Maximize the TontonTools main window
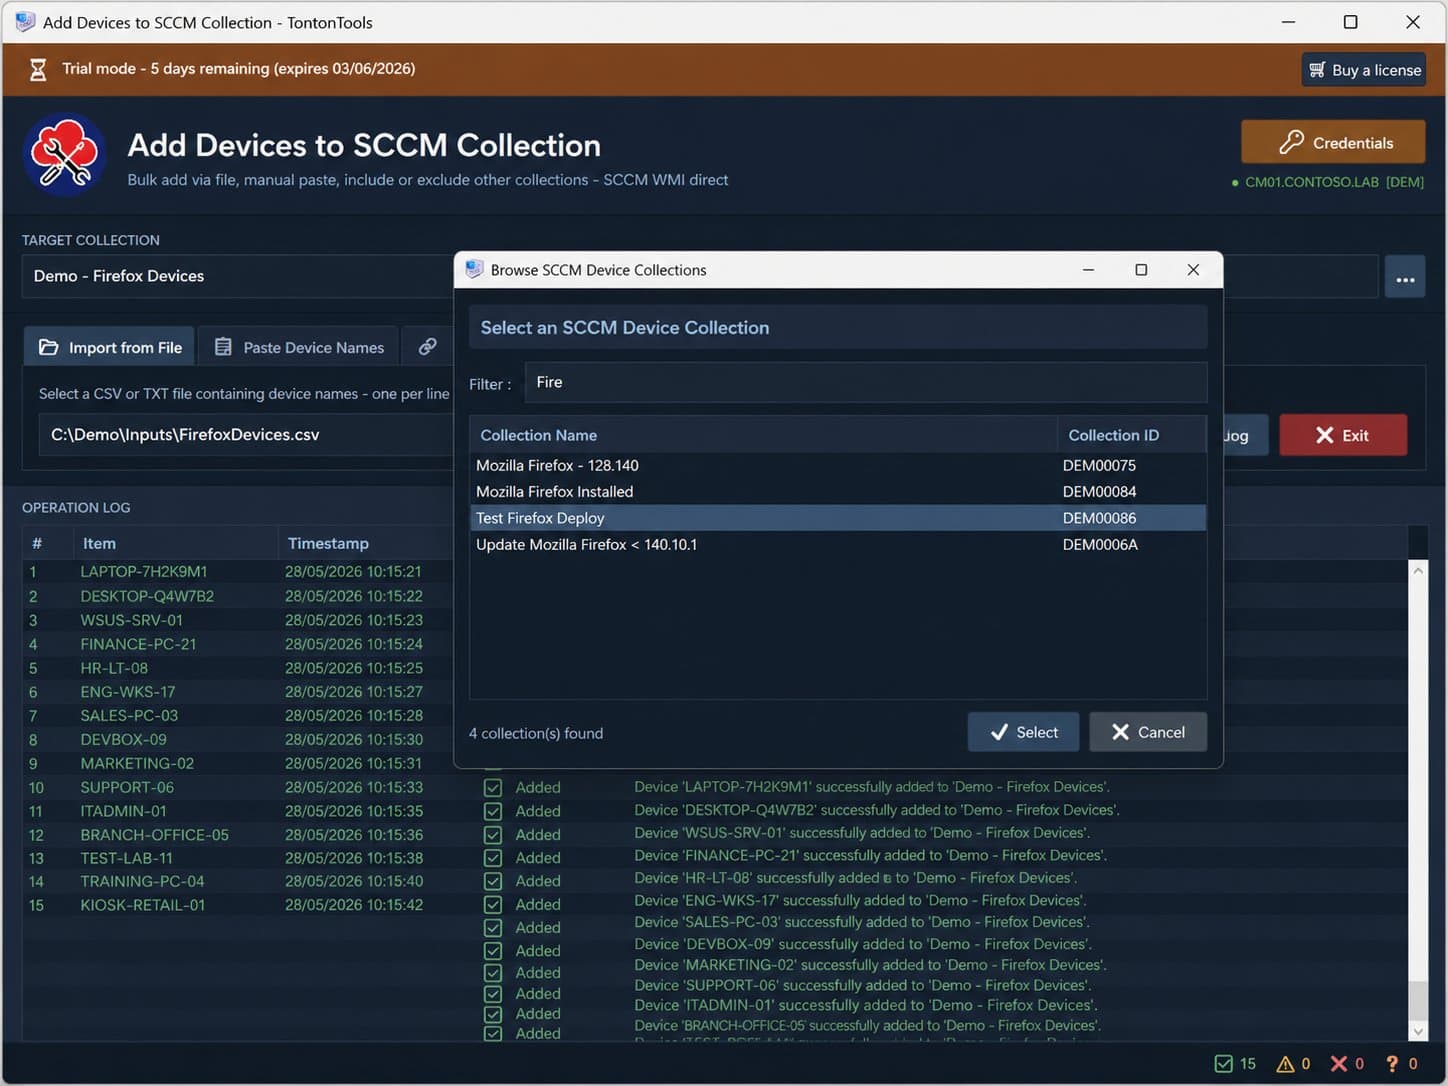The width and height of the screenshot is (1448, 1086). click(x=1351, y=22)
